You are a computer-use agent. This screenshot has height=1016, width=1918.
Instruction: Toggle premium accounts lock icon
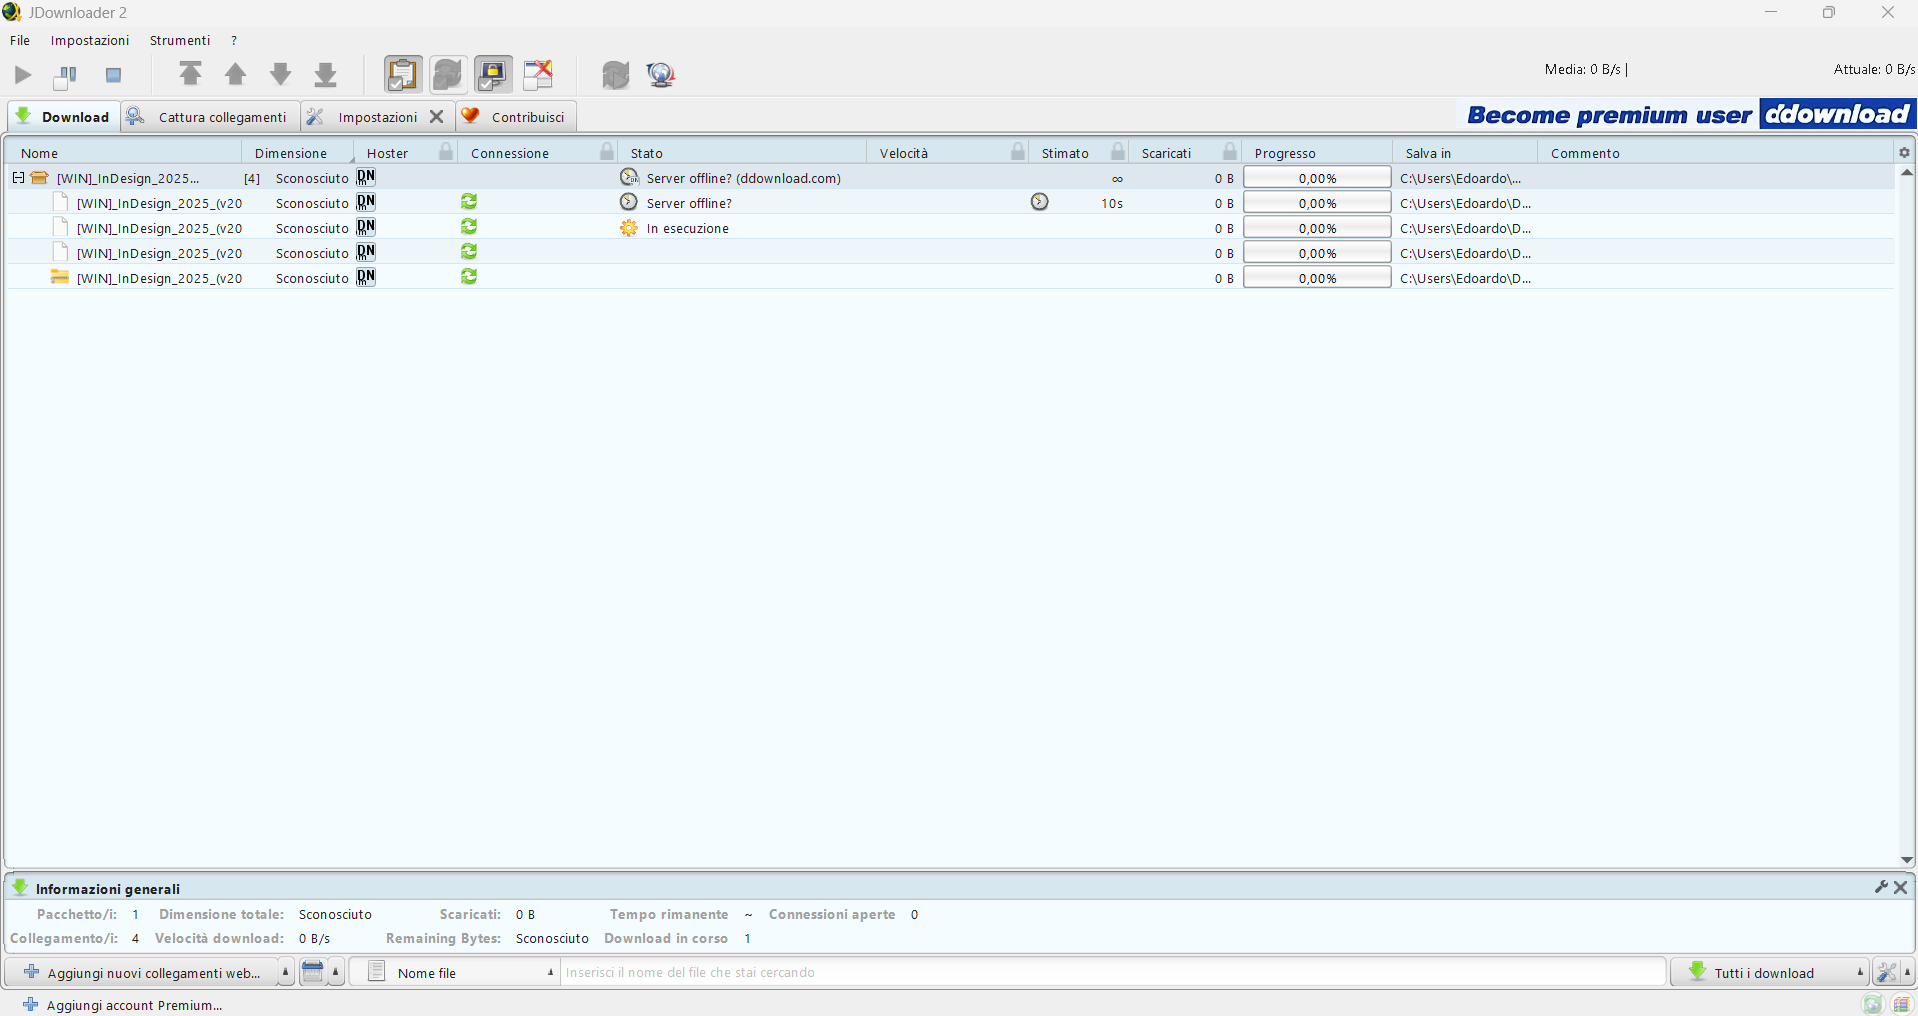coord(493,74)
